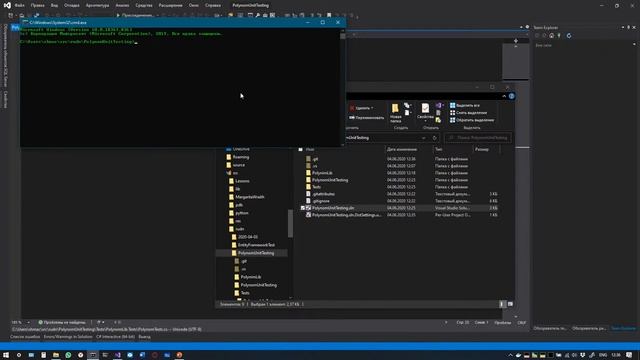Click the Поиск search field in Explorer
Viewport: 640px width, 360px height.
(x=478, y=138)
